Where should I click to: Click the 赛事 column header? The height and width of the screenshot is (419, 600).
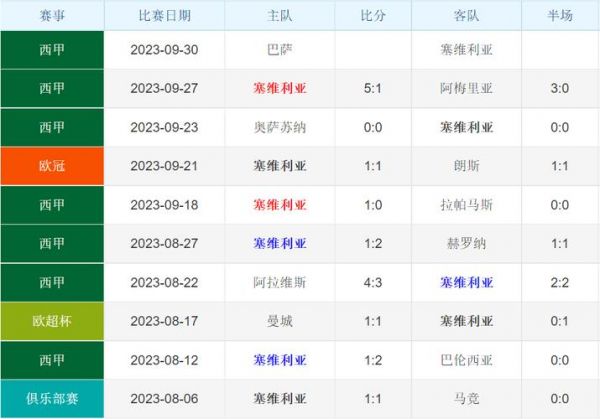point(52,15)
